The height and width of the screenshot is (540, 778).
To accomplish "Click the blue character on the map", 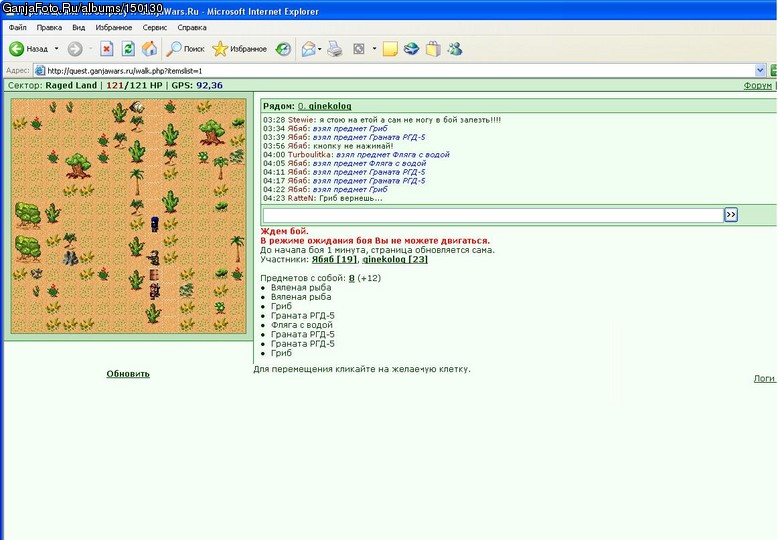I will (155, 224).
